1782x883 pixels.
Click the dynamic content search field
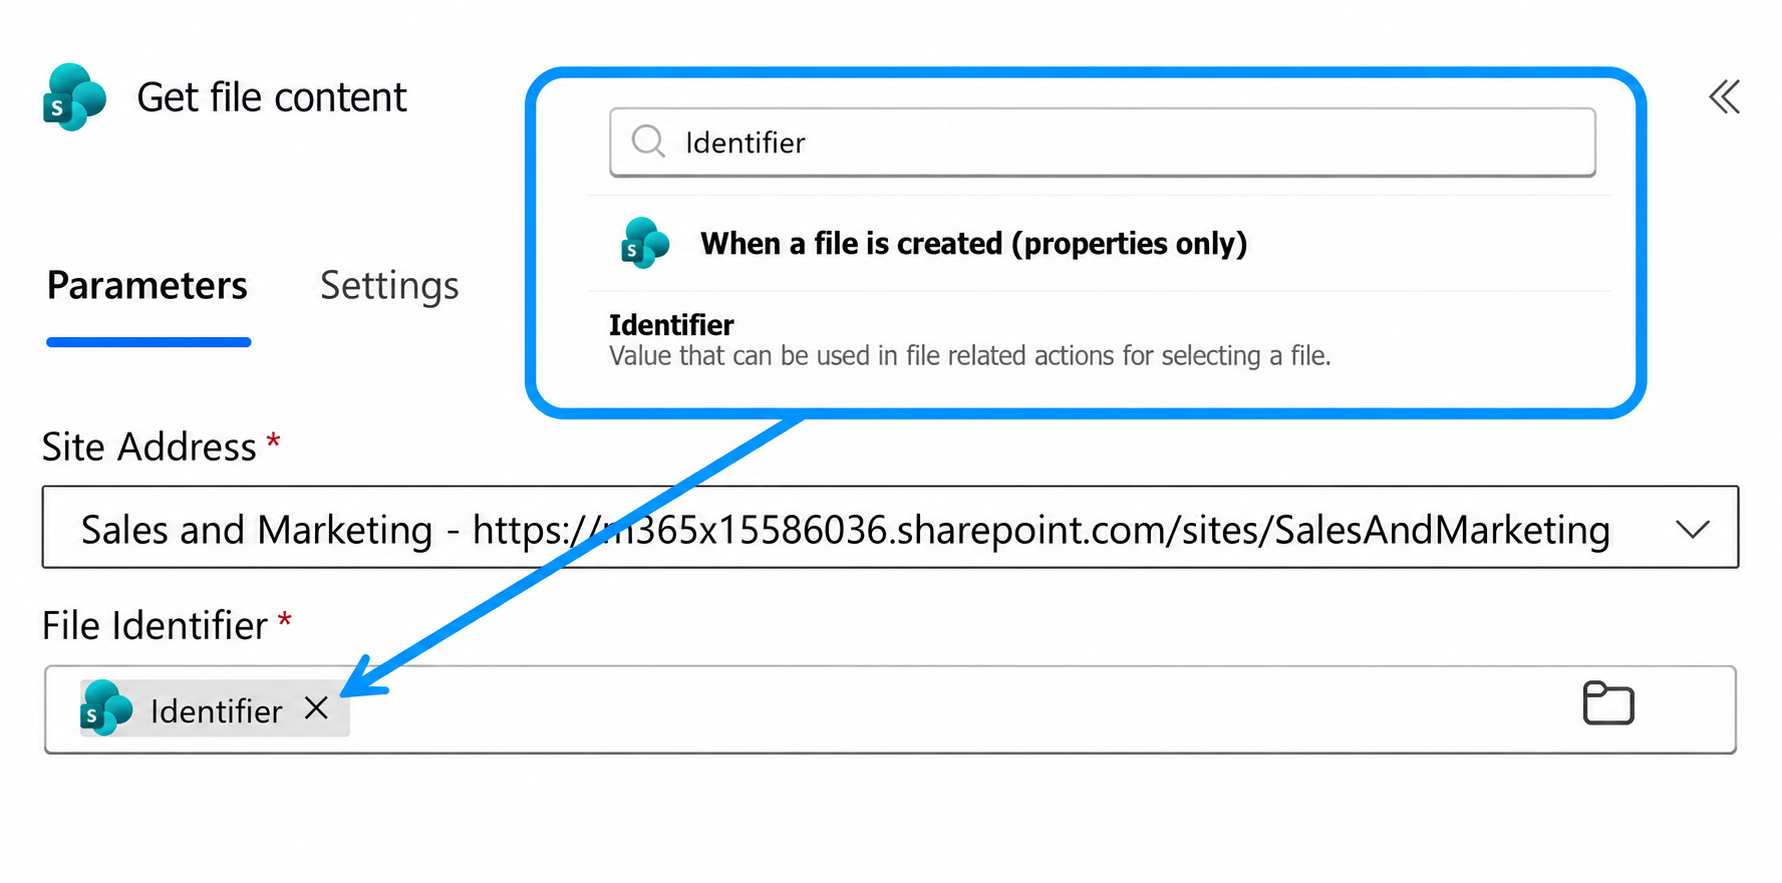pyautogui.click(x=1102, y=142)
